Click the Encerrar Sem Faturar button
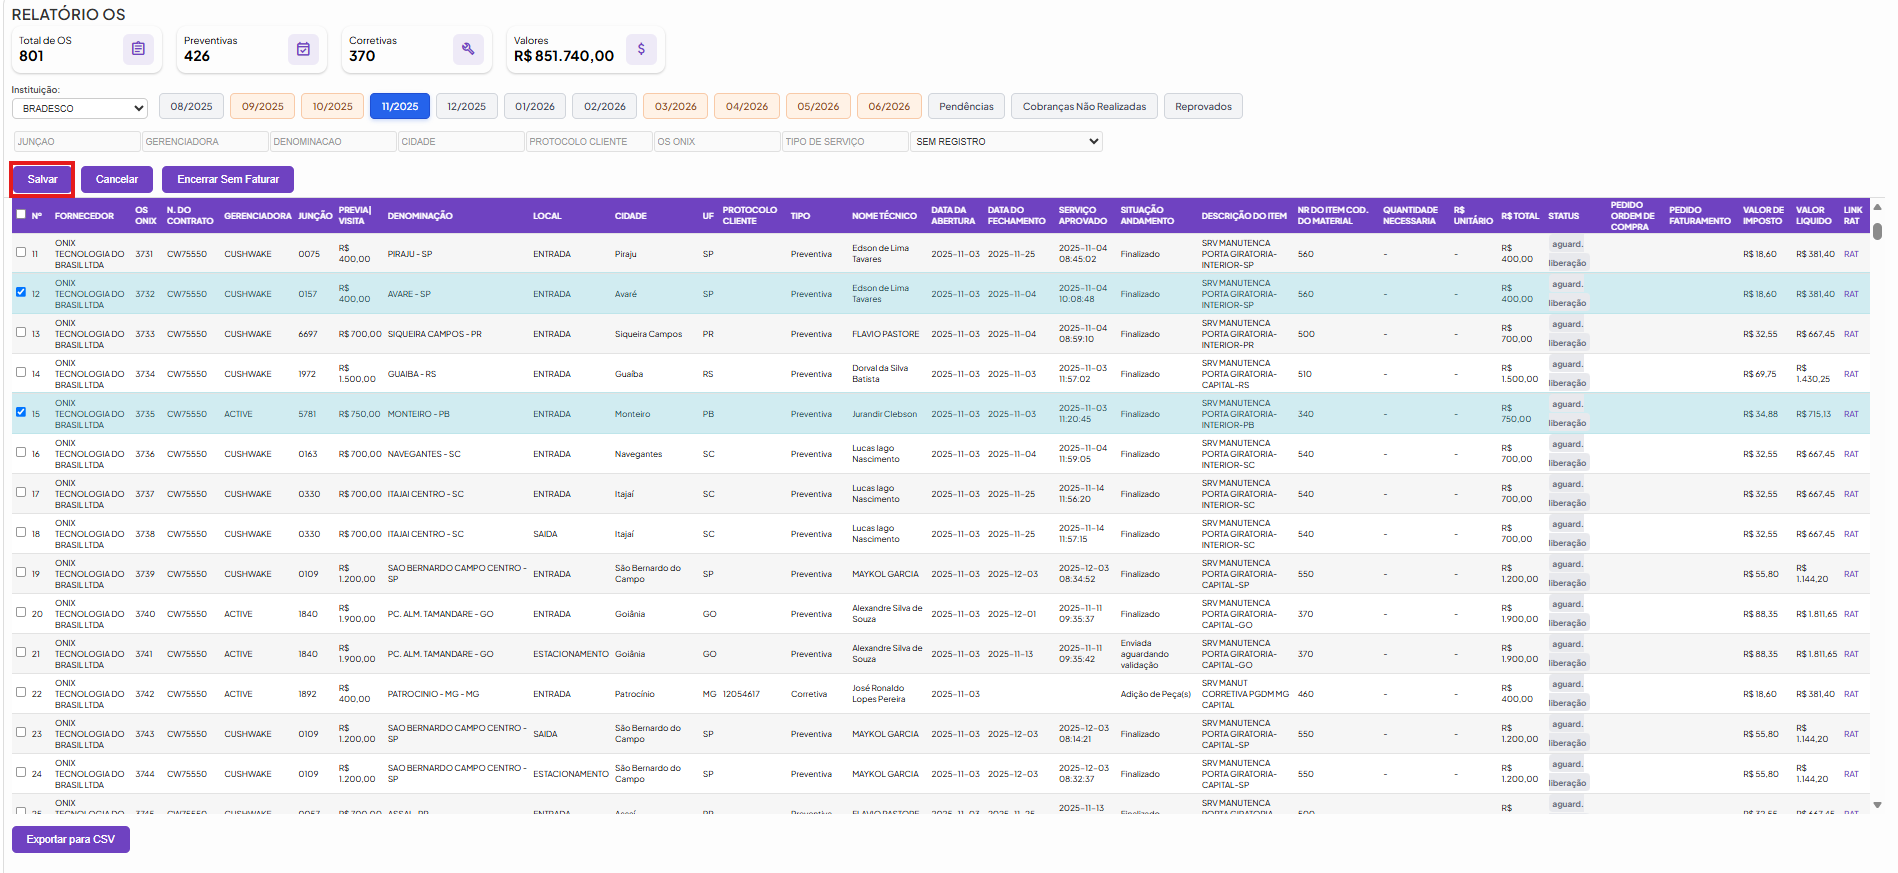The width and height of the screenshot is (1898, 873). [228, 179]
